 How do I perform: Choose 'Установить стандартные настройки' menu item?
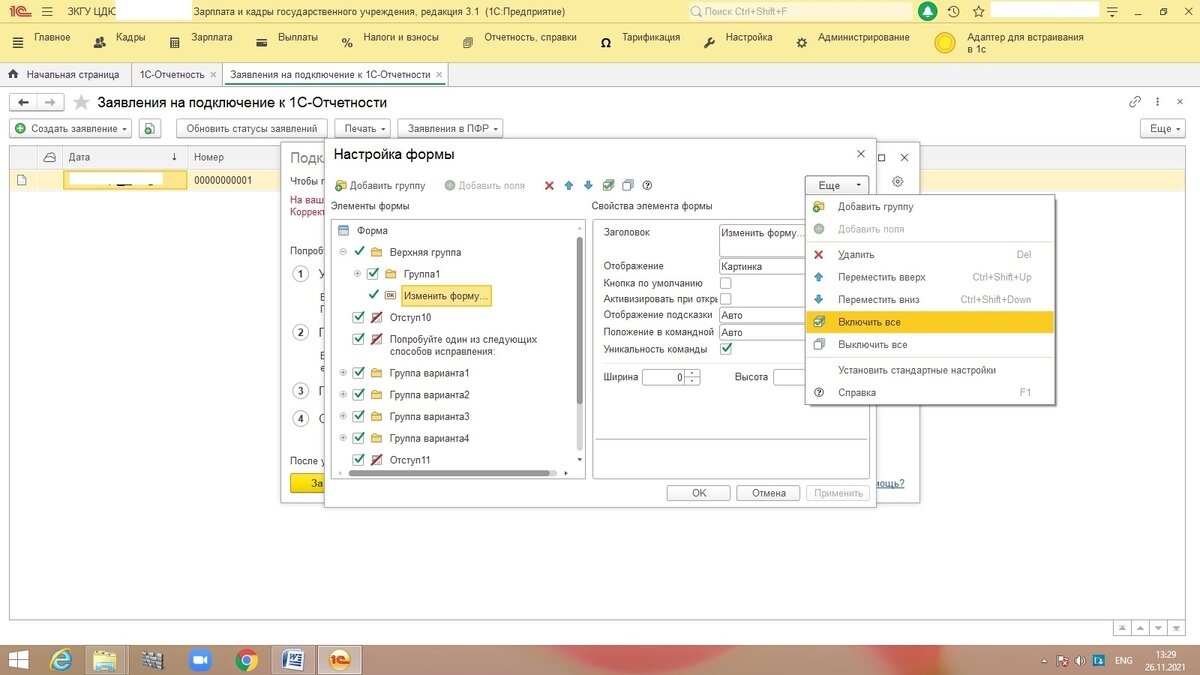(x=930, y=370)
